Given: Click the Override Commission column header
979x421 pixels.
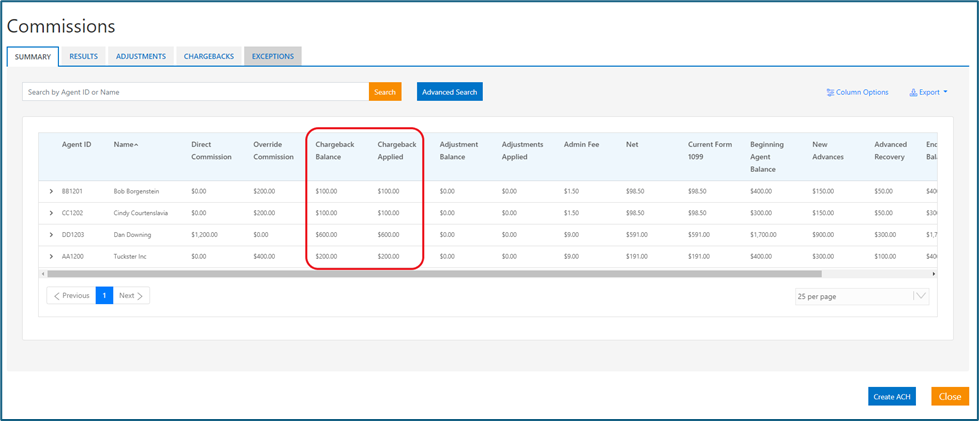Looking at the screenshot, I should point(273,151).
